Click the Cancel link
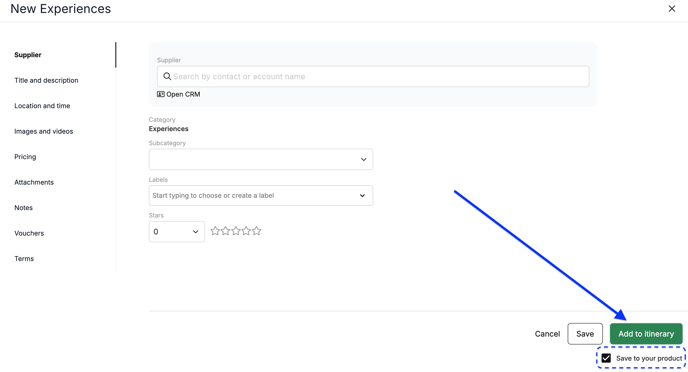This screenshot has height=372, width=688. 547,334
